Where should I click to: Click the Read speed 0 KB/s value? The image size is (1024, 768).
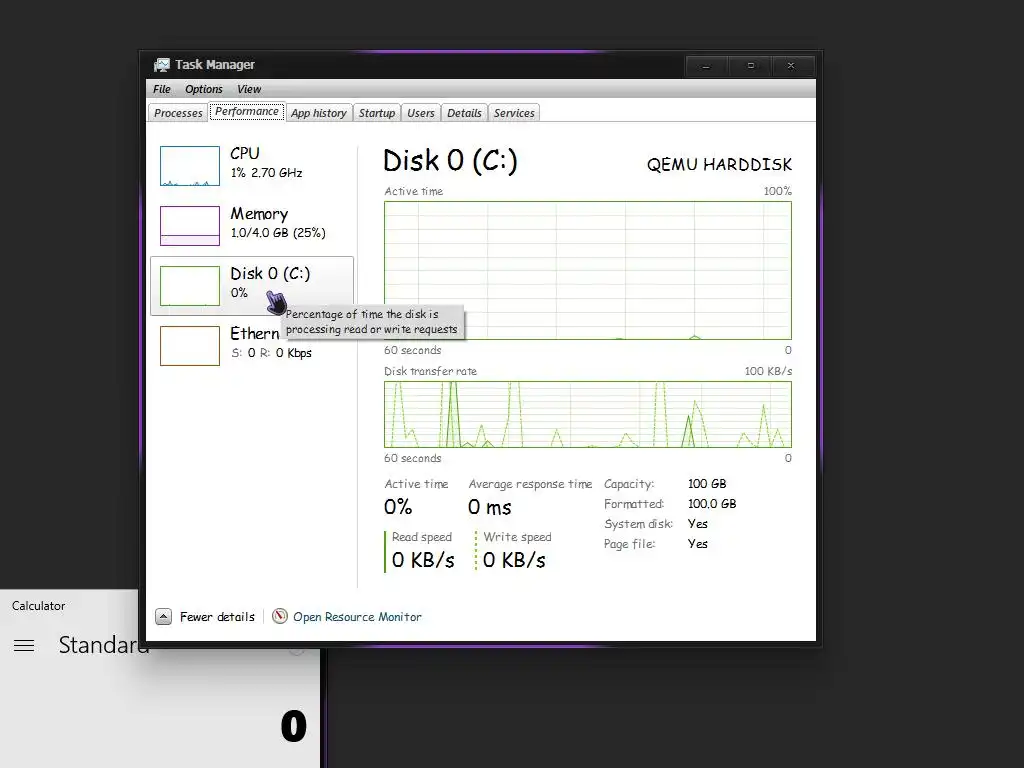pos(423,560)
